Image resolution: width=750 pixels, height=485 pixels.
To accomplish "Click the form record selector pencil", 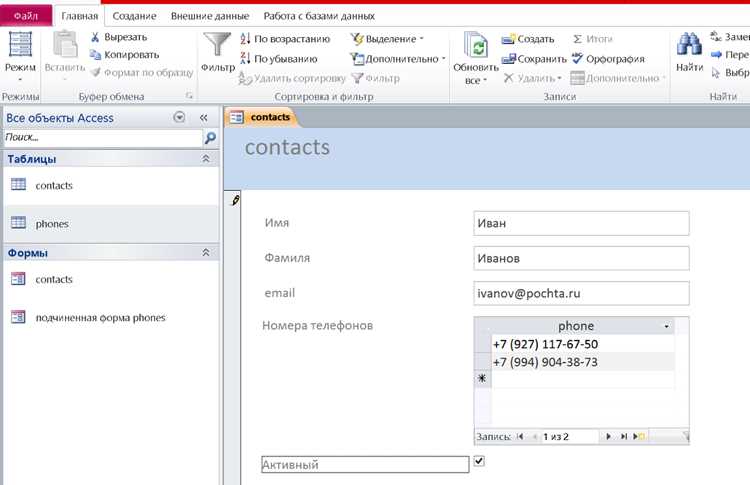I will click(235, 200).
